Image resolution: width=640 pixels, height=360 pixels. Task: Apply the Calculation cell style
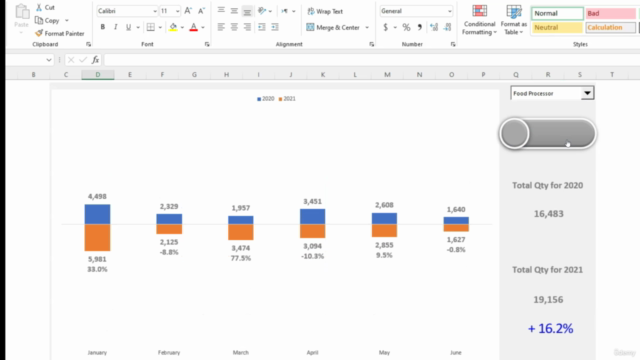tap(611, 27)
